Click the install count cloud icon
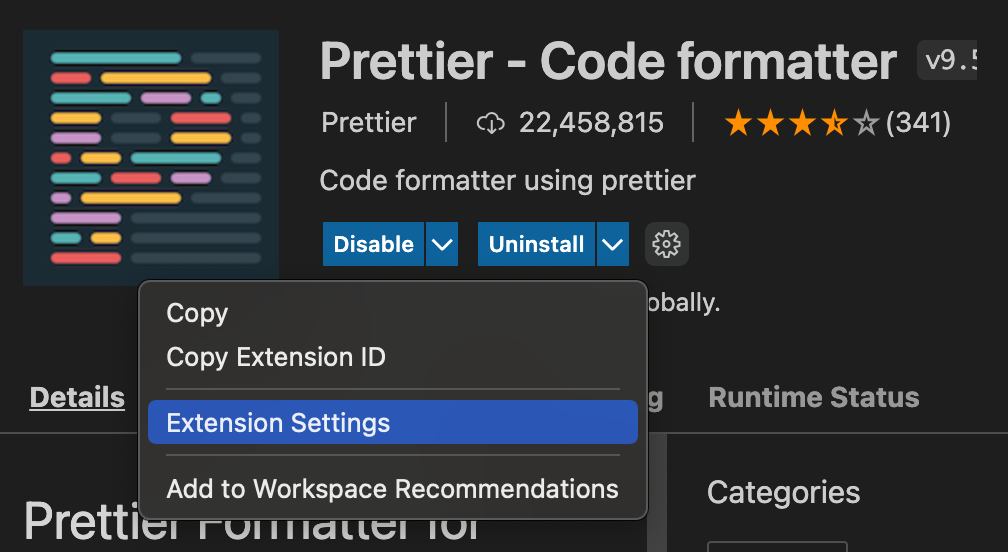The width and height of the screenshot is (1008, 552). 490,123
